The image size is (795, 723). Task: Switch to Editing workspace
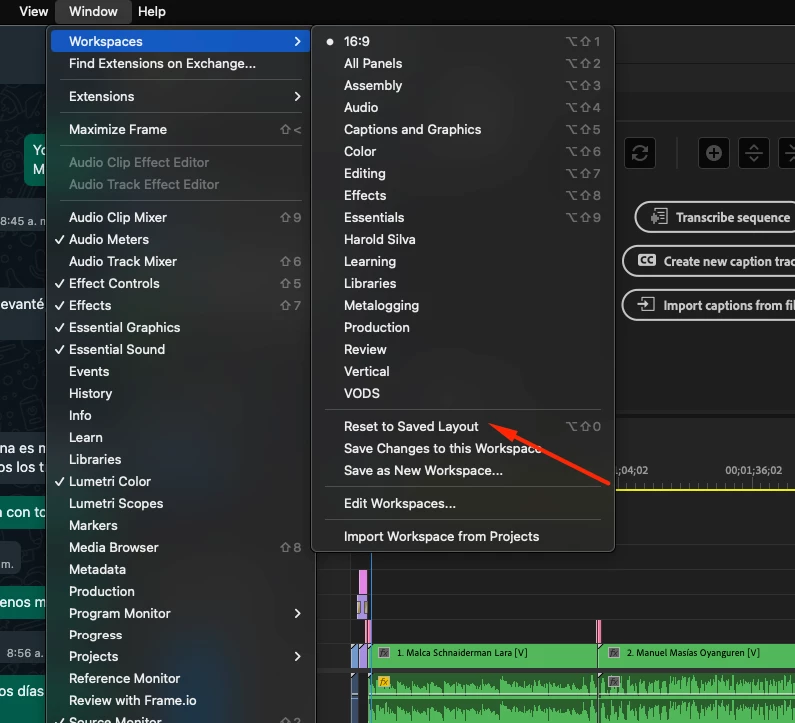tap(463, 173)
